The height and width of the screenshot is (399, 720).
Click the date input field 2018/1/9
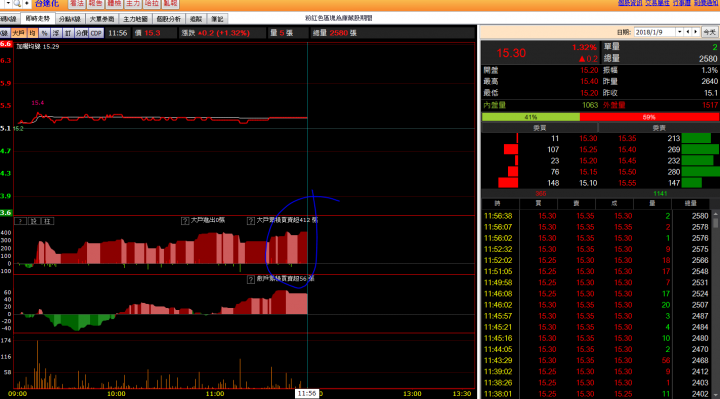tap(655, 32)
